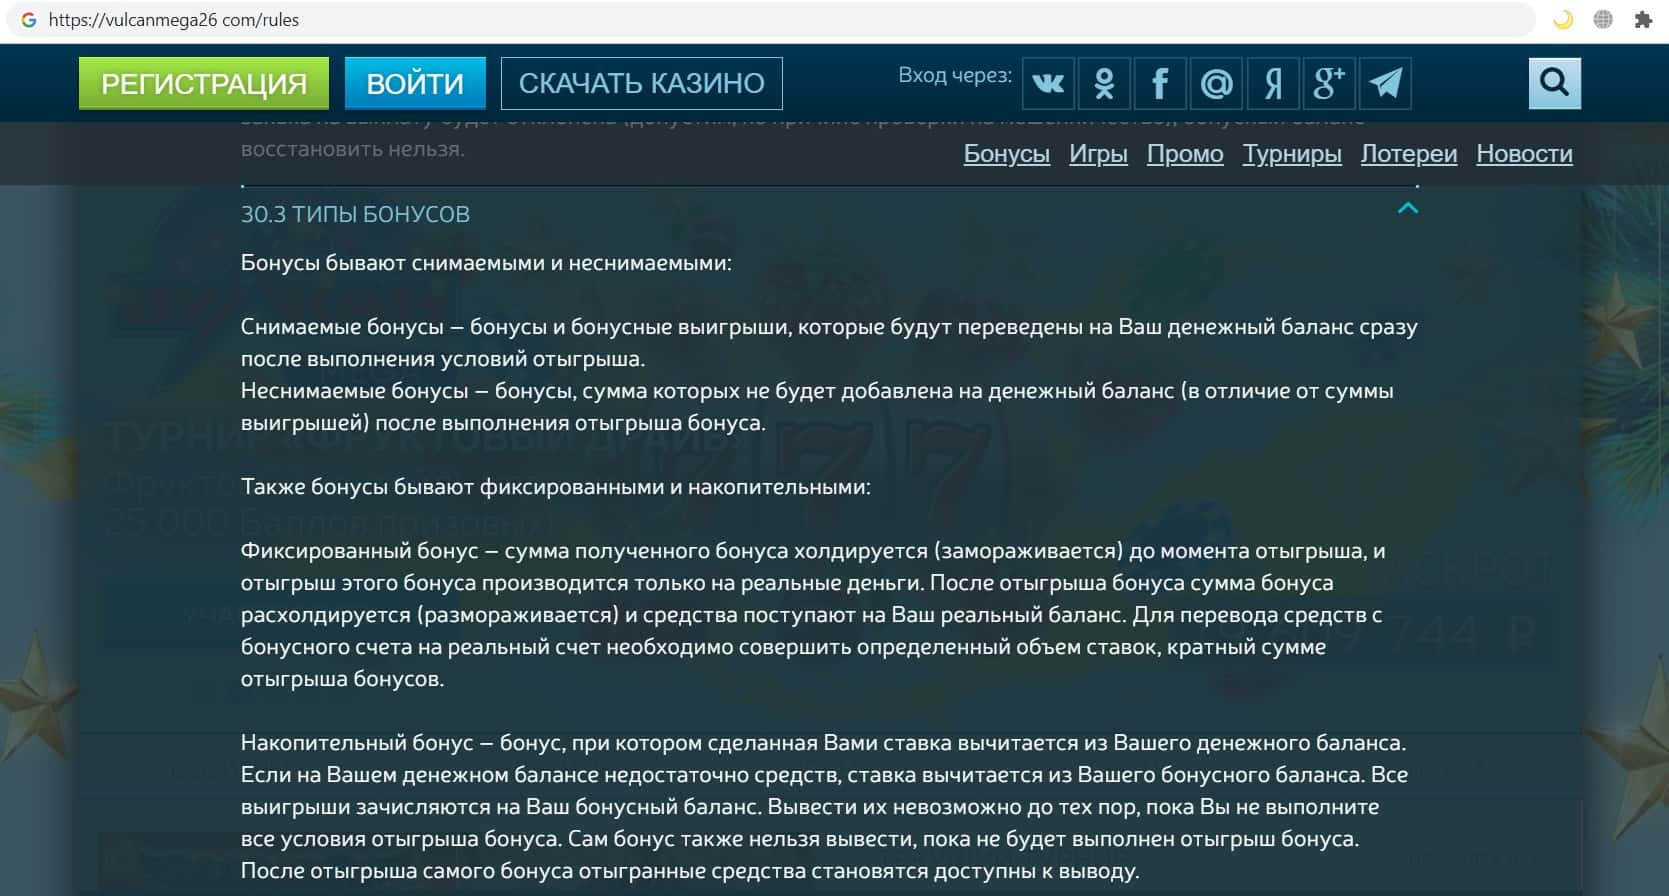Click the line 'Также бонусы бывают фиксированными и накопительными:'
The image size is (1669, 896).
pyautogui.click(x=556, y=487)
